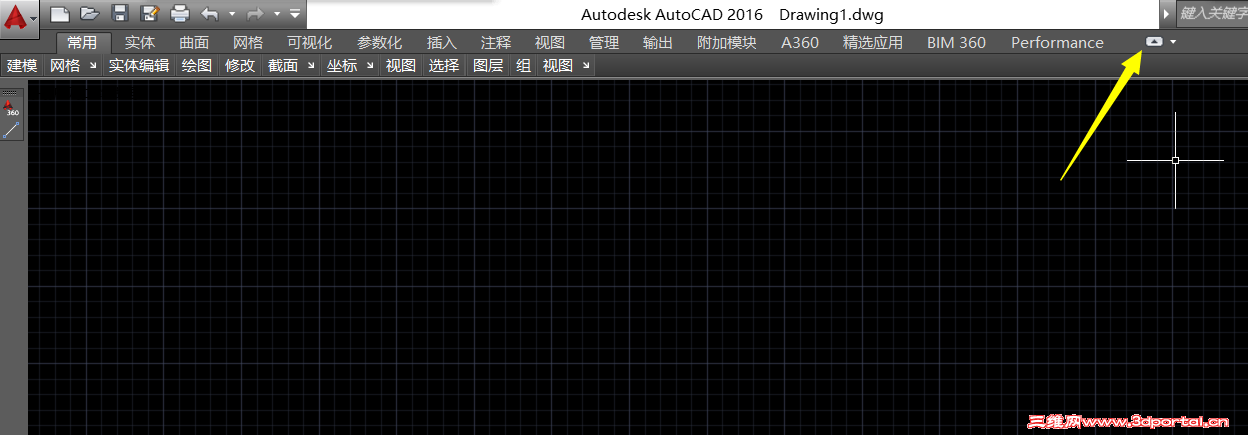Toggle the ribbon minimize button
This screenshot has height=435, width=1248.
tap(1153, 42)
